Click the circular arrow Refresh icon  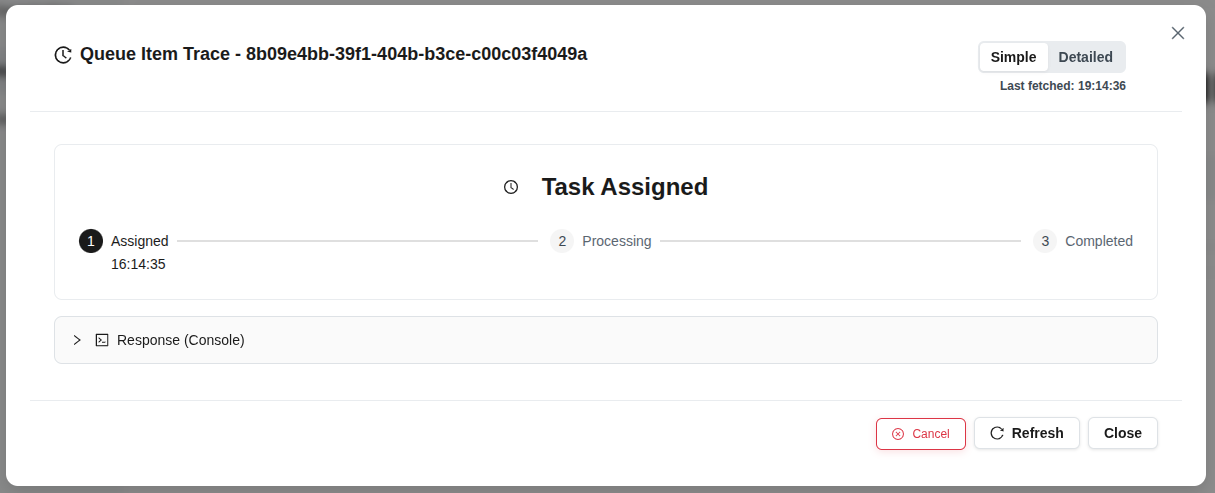(997, 433)
